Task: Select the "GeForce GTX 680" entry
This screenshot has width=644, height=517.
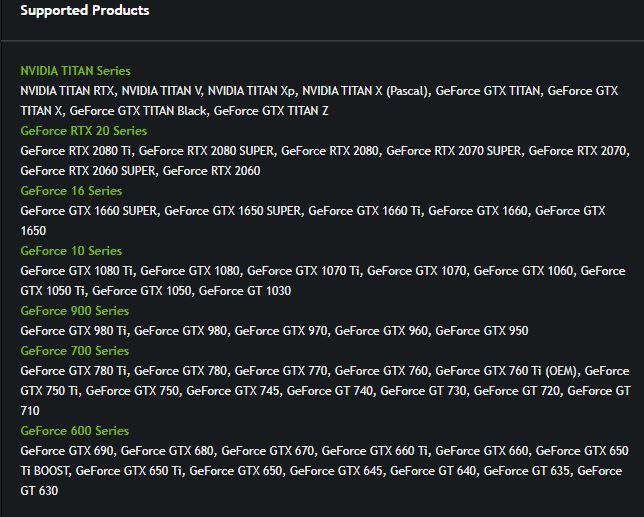Action: tap(167, 450)
